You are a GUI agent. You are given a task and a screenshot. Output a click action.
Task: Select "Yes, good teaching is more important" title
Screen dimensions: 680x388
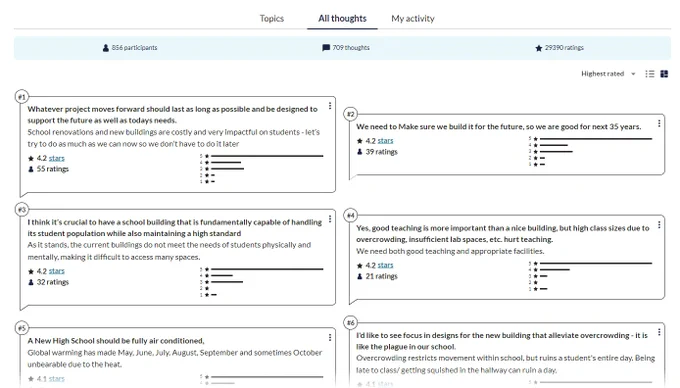(503, 233)
